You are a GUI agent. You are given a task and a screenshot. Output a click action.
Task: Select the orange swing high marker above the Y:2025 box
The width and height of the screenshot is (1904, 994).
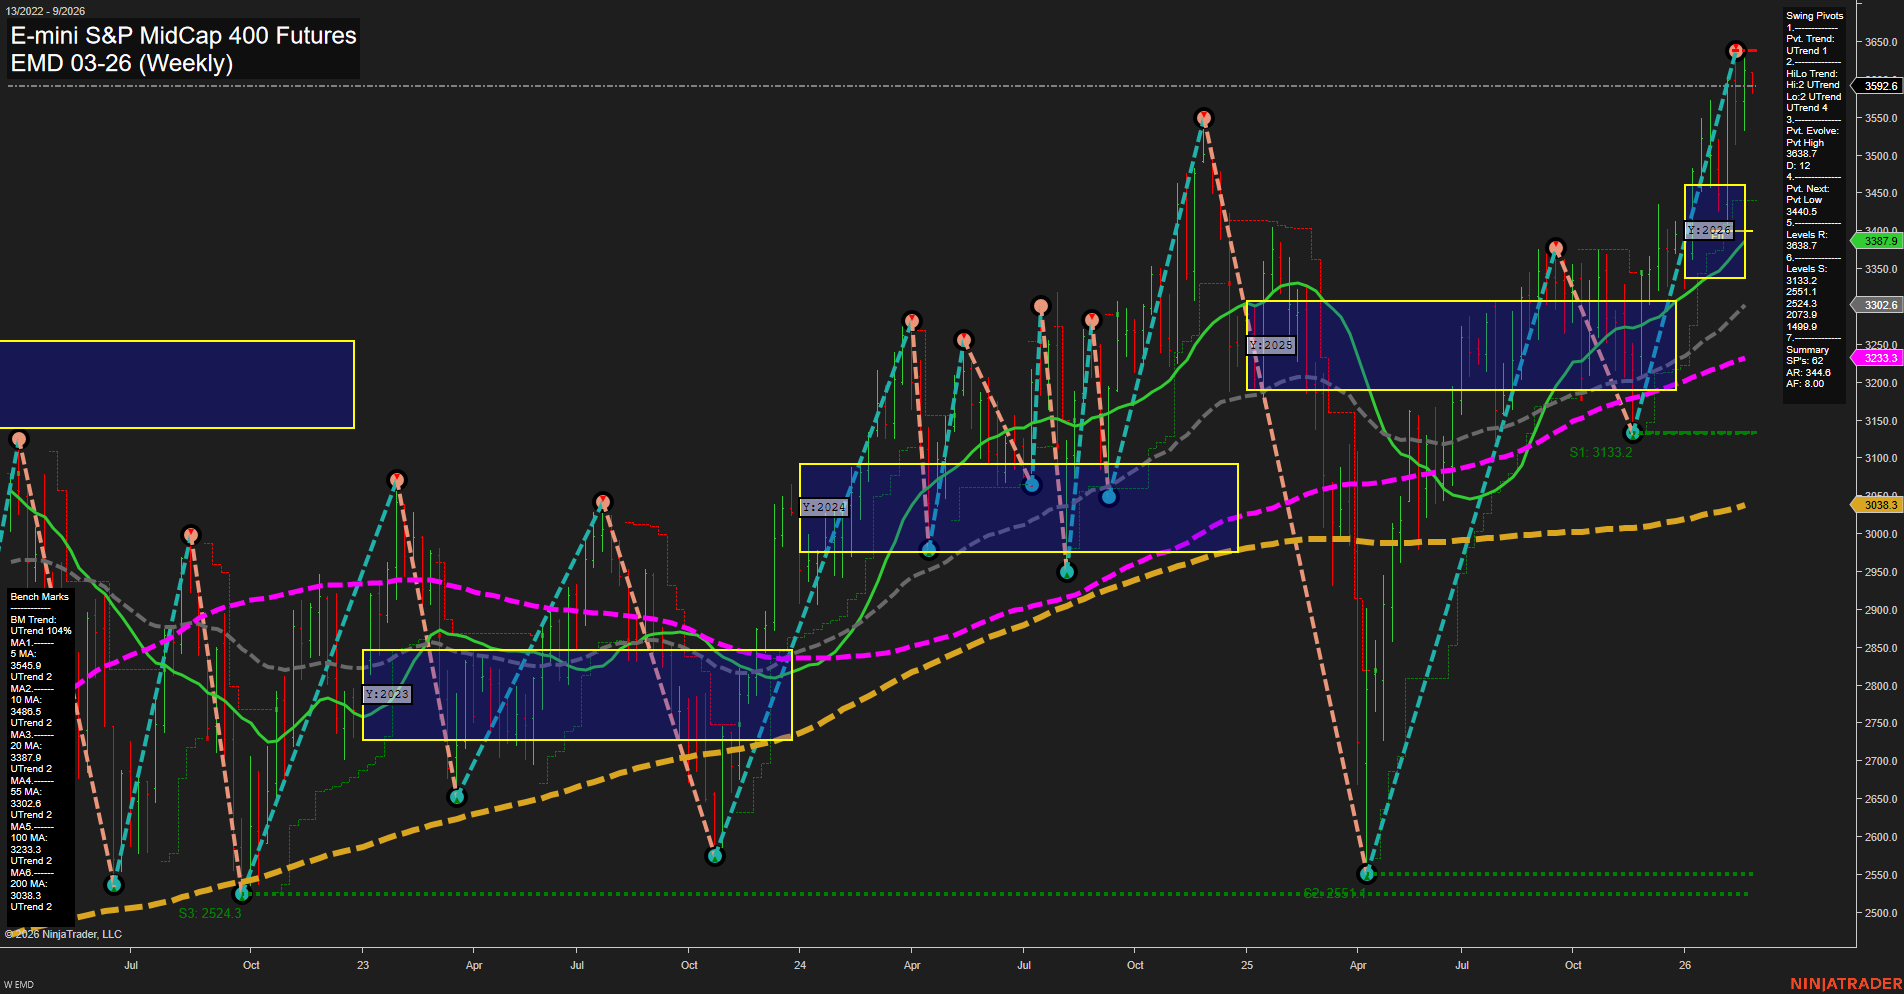pyautogui.click(x=1556, y=244)
